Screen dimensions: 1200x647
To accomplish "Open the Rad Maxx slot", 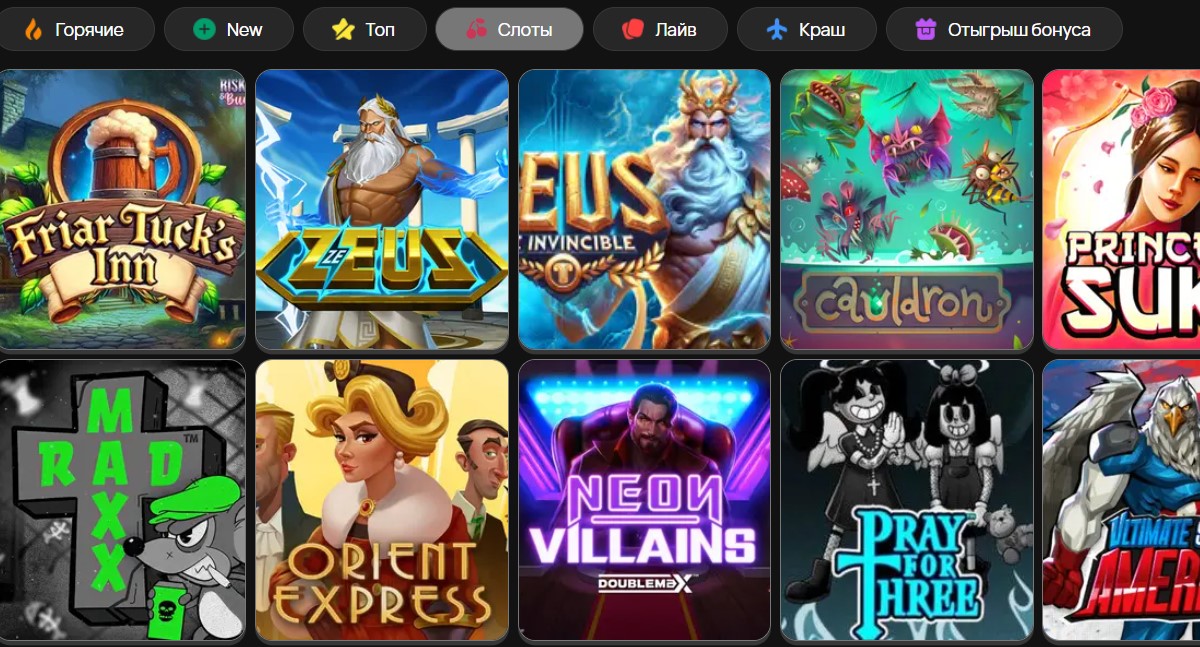I will click(x=121, y=500).
